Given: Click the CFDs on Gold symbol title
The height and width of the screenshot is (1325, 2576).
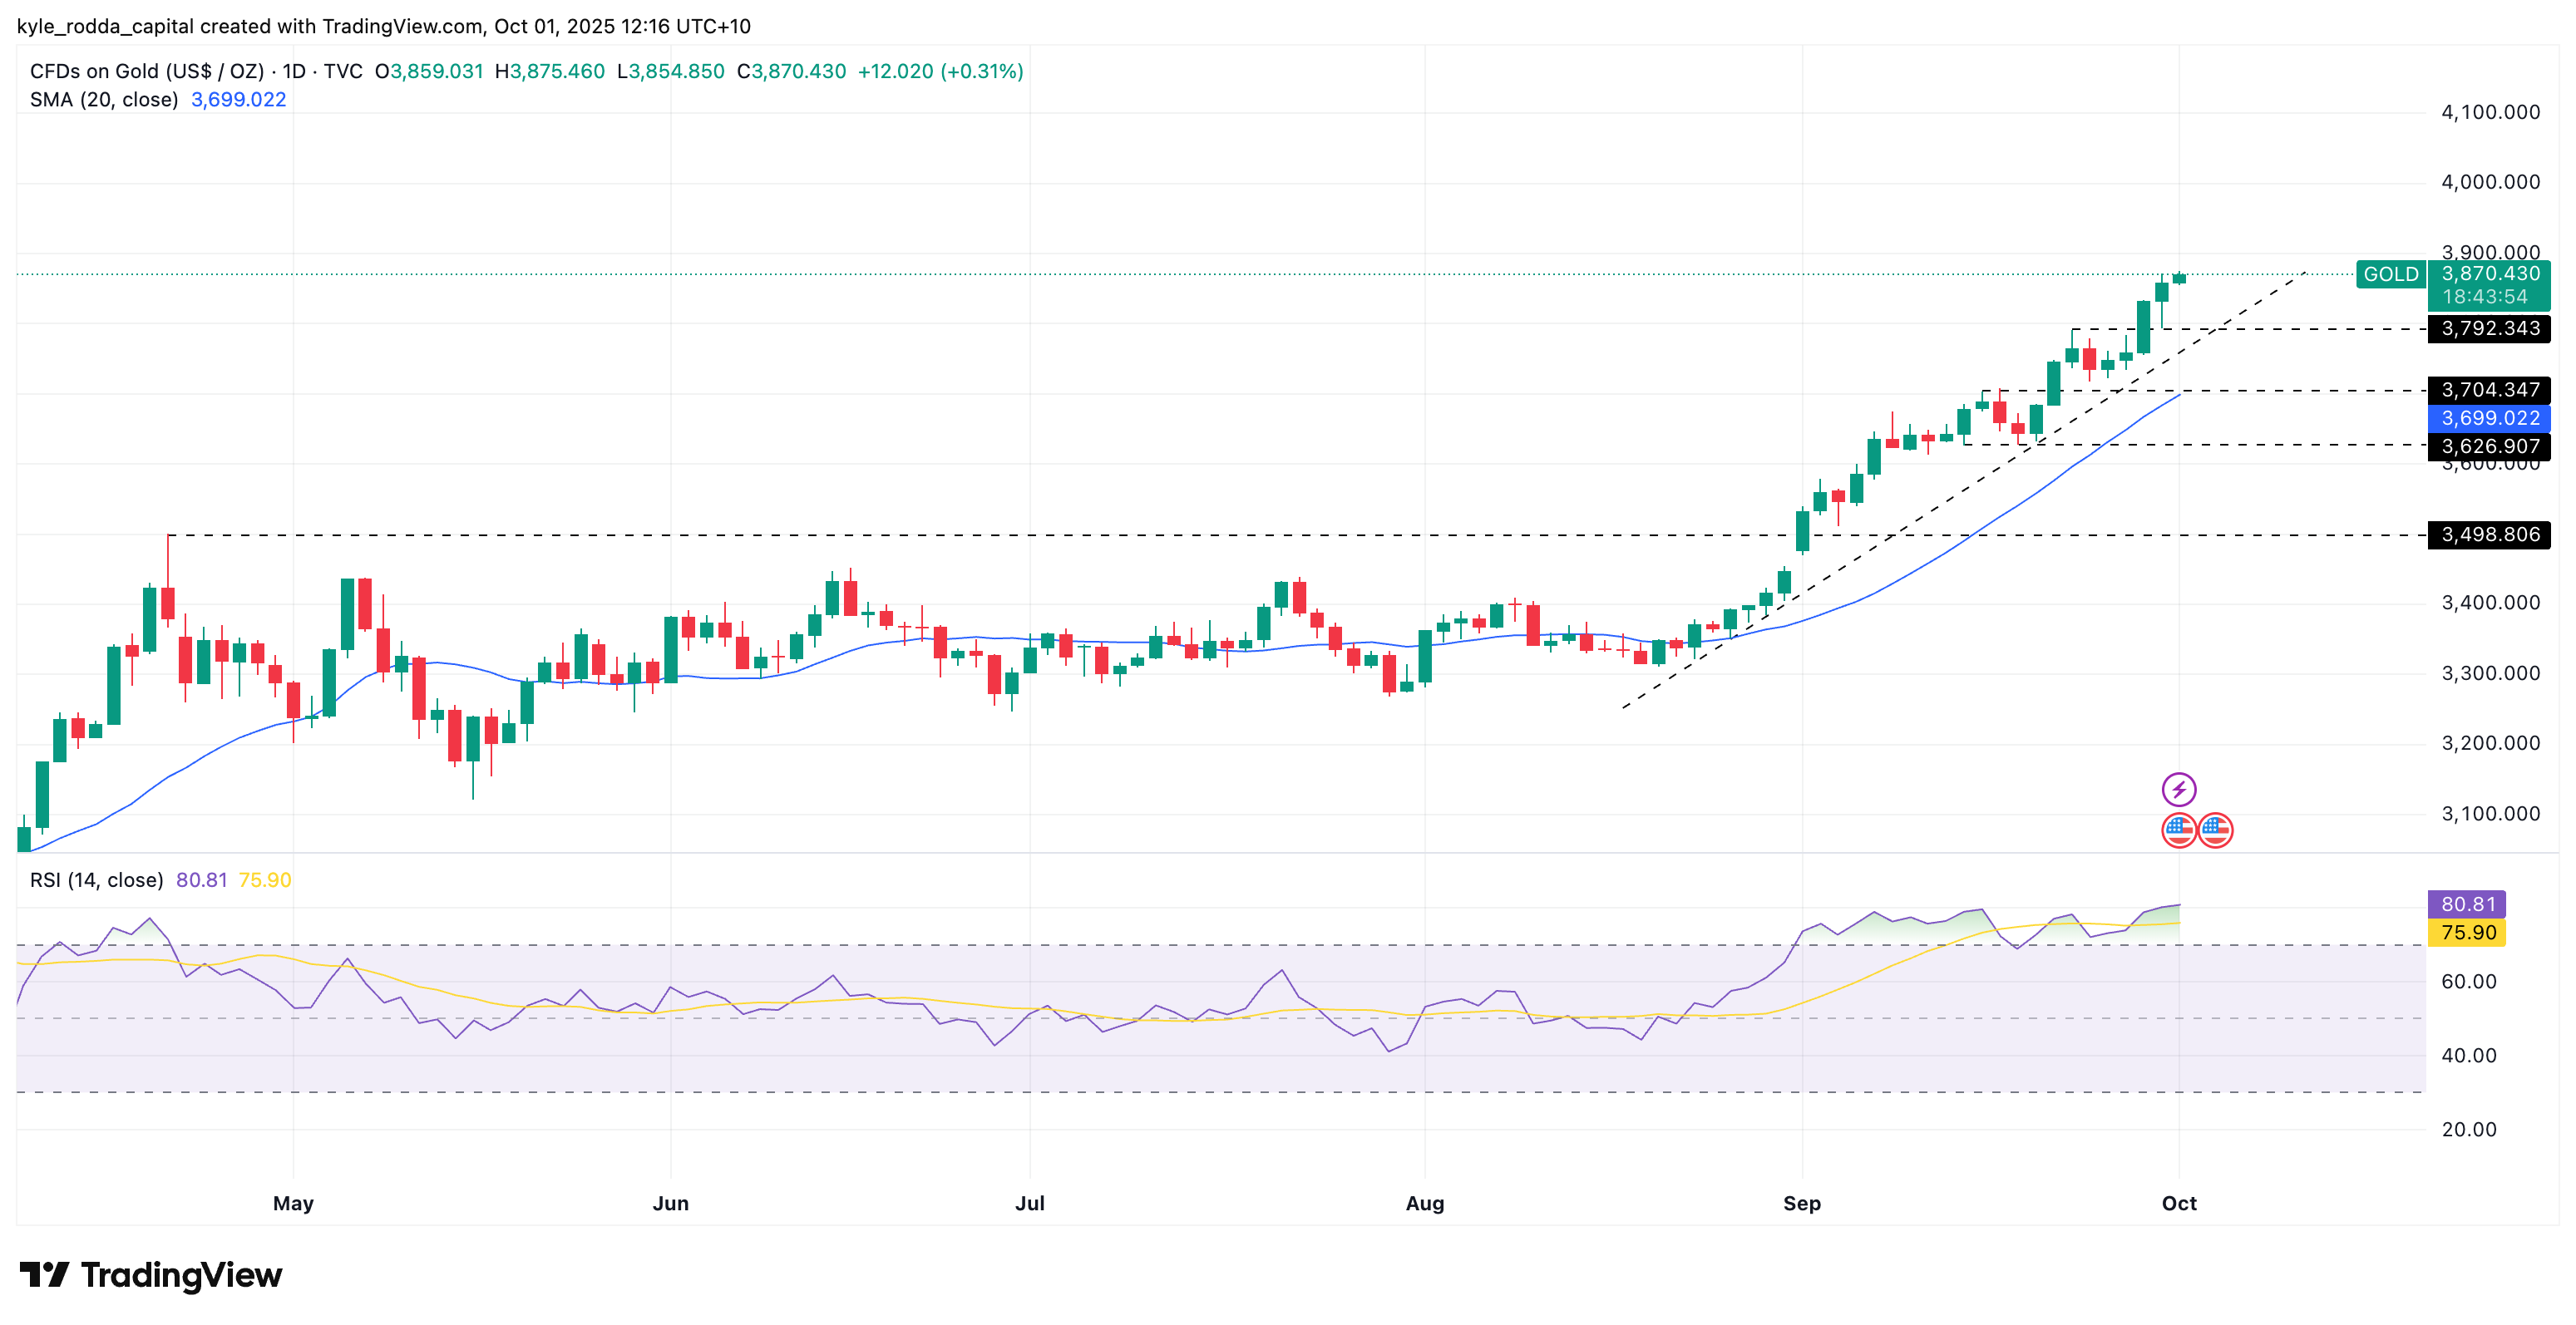Looking at the screenshot, I should point(147,71).
